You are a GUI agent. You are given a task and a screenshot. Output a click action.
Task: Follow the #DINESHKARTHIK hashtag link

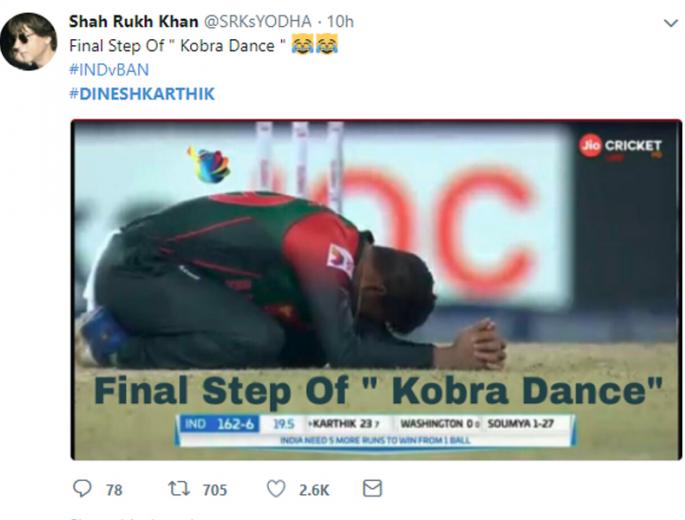141,93
